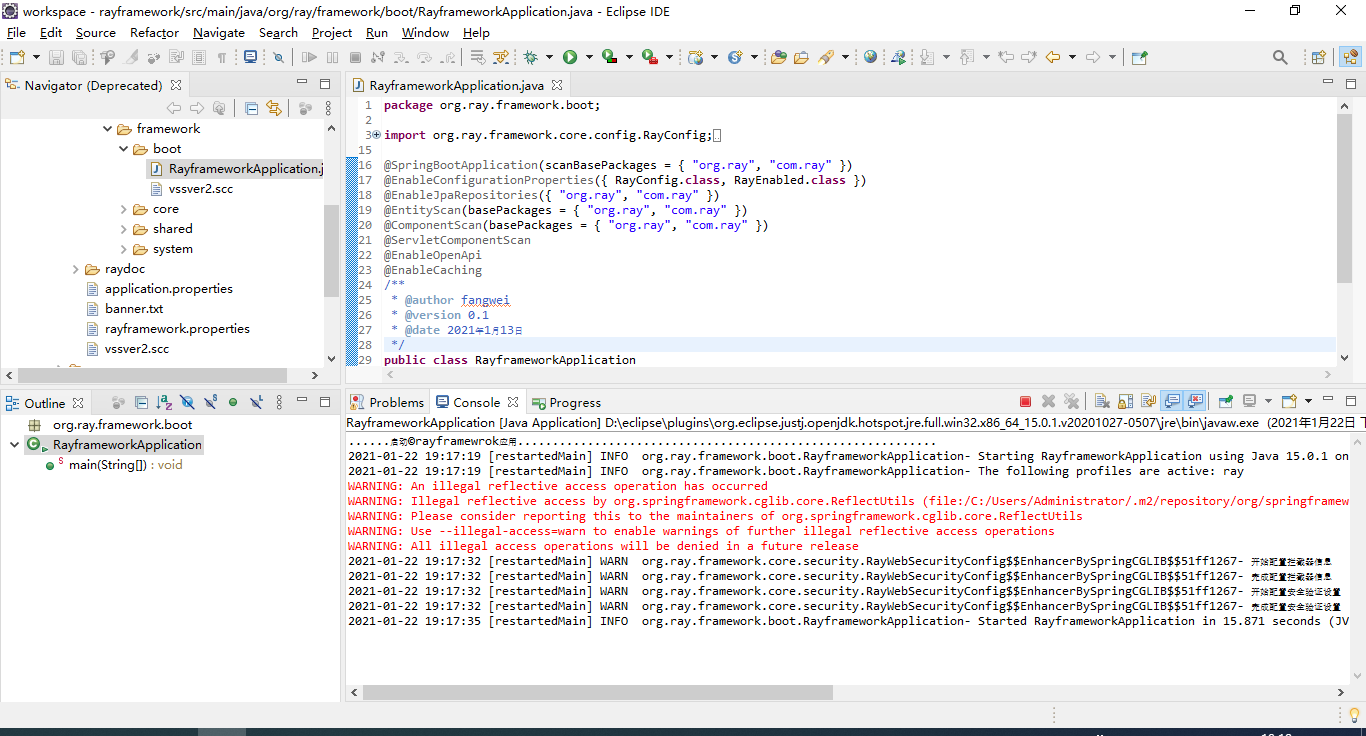This screenshot has height=736, width=1366.
Task: Click the Sort alphabetically icon in Outline
Action: (164, 402)
